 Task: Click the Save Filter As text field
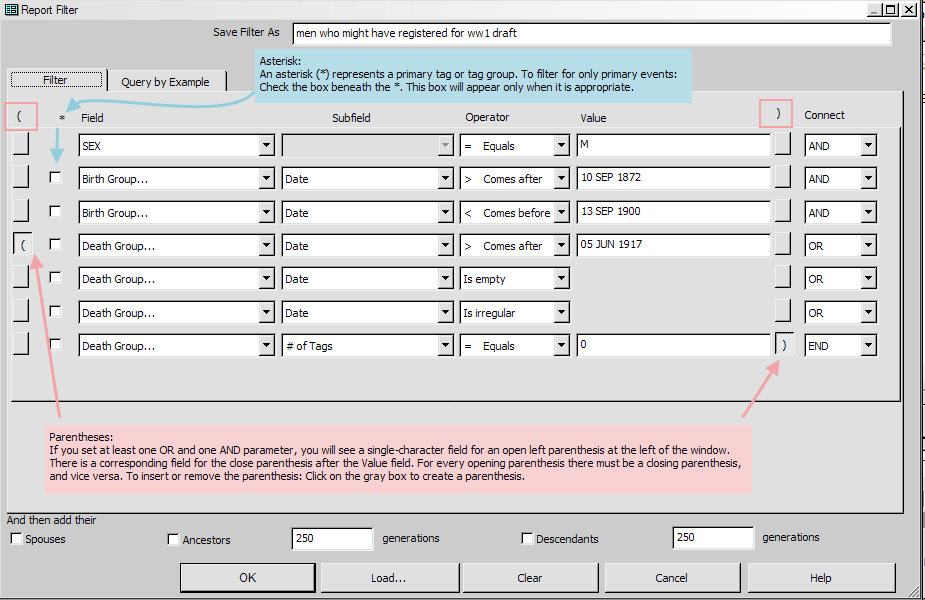pyautogui.click(x=592, y=33)
